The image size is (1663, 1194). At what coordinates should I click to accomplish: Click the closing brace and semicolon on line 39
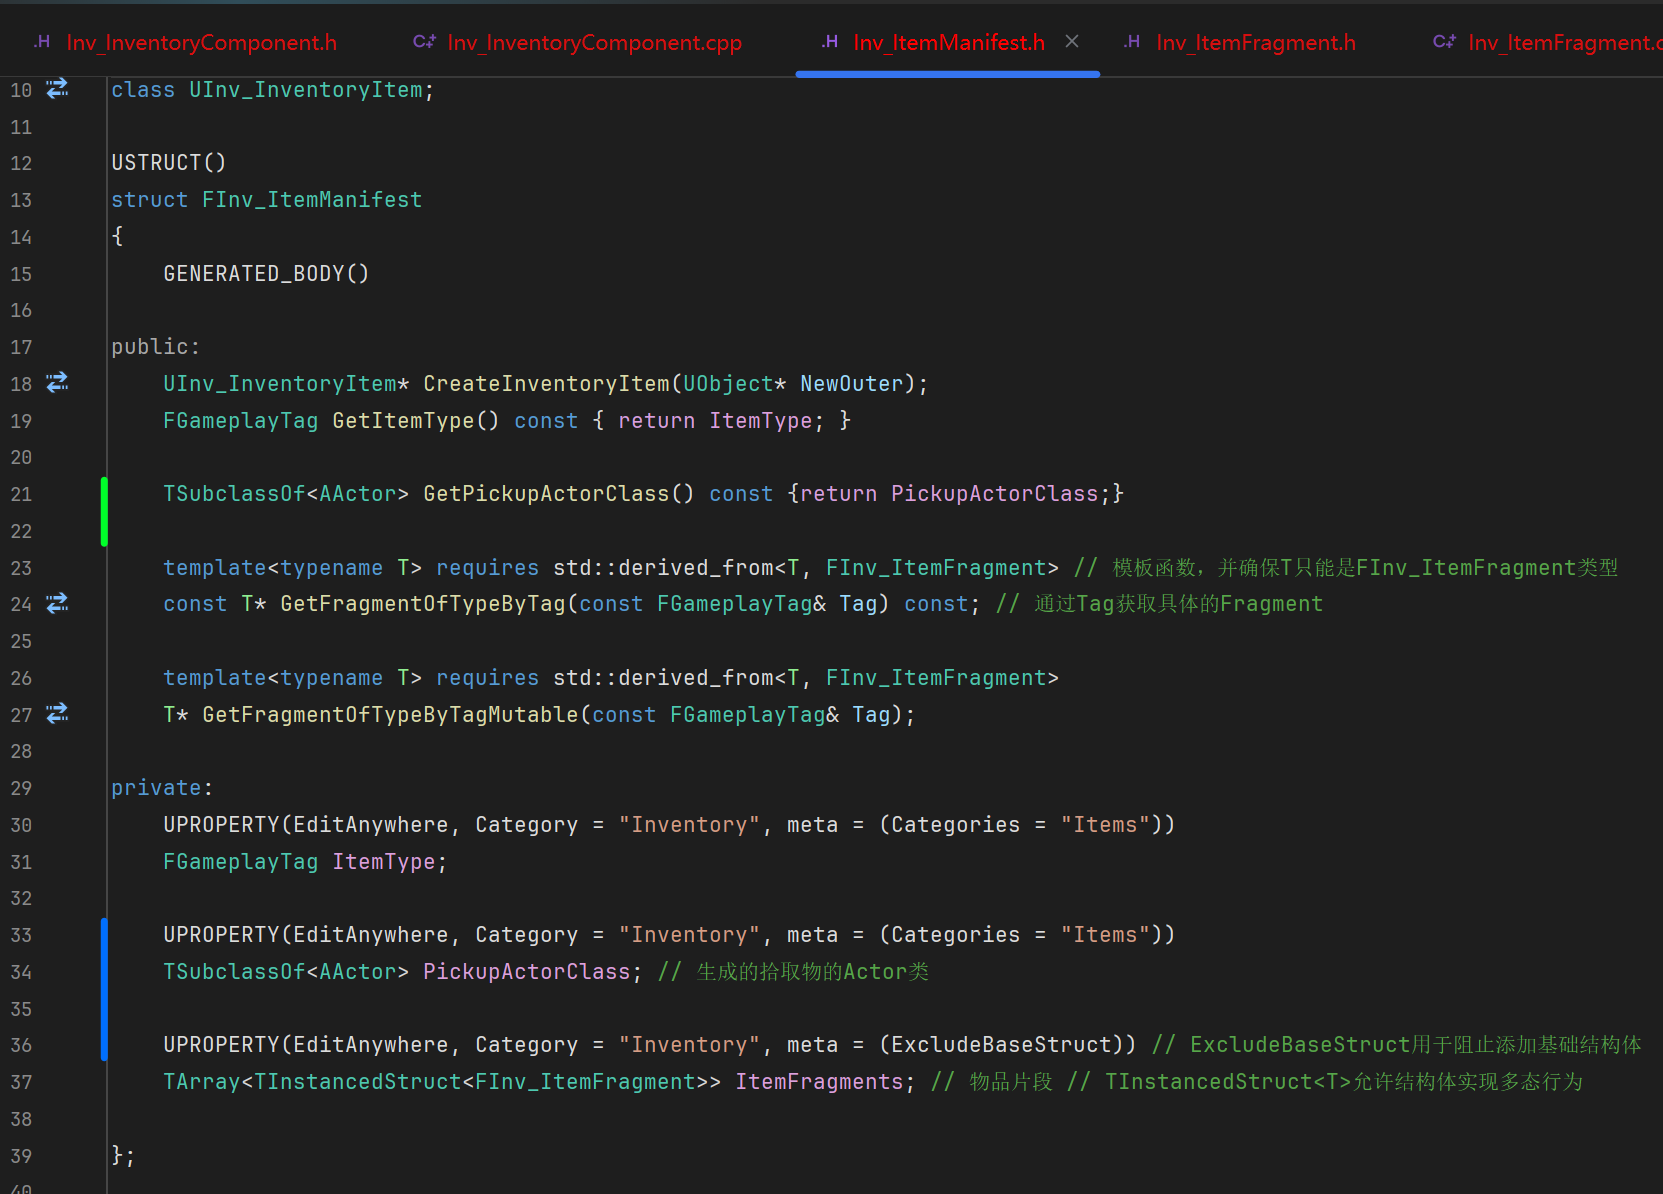tap(123, 1155)
